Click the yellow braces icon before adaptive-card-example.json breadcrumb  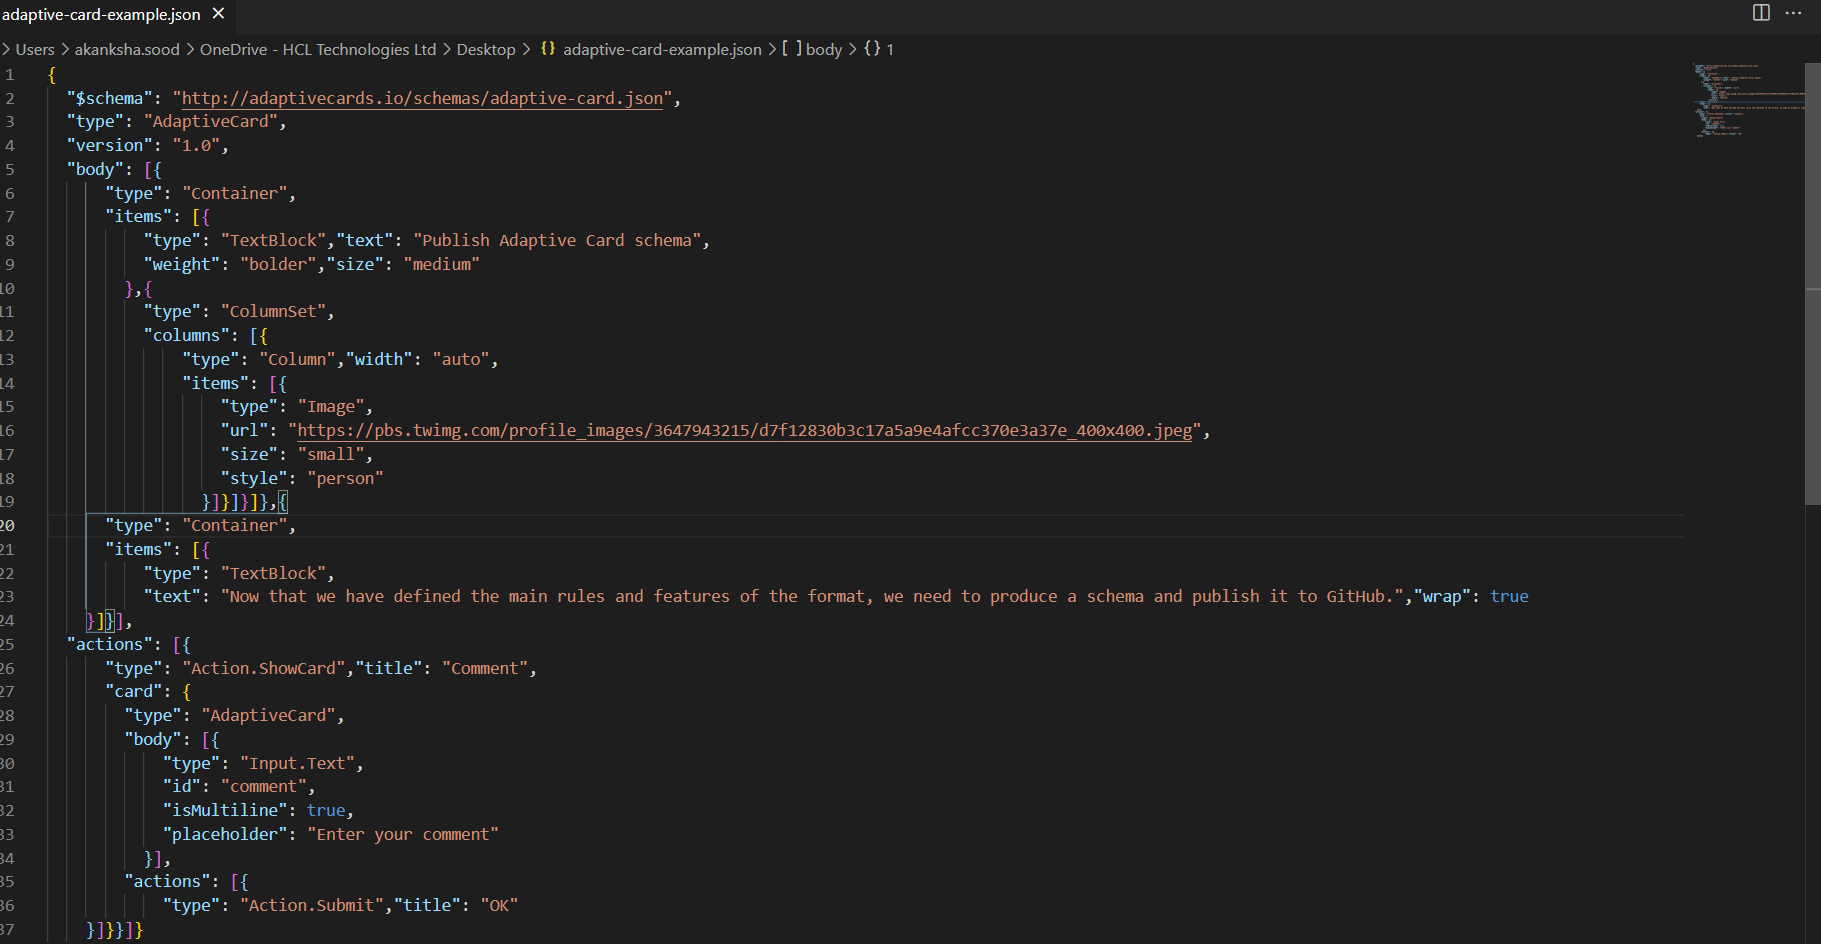(548, 48)
